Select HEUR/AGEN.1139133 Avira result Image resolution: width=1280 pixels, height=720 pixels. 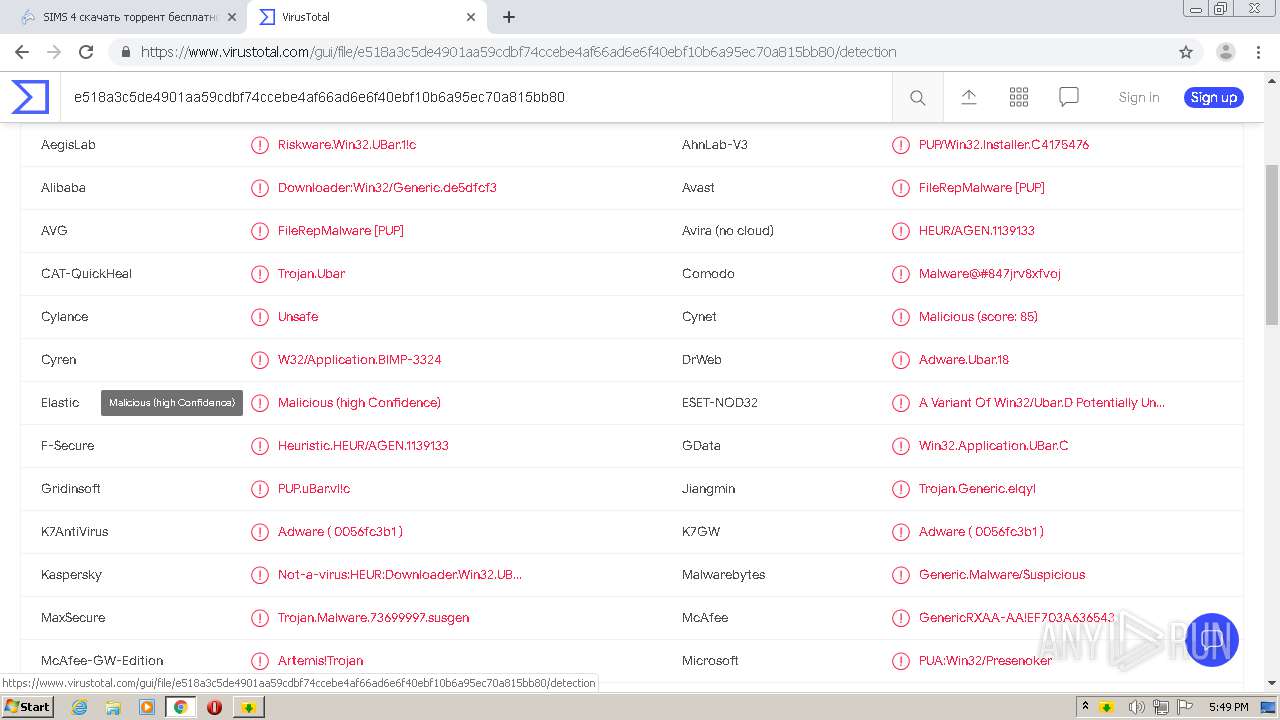pos(977,231)
